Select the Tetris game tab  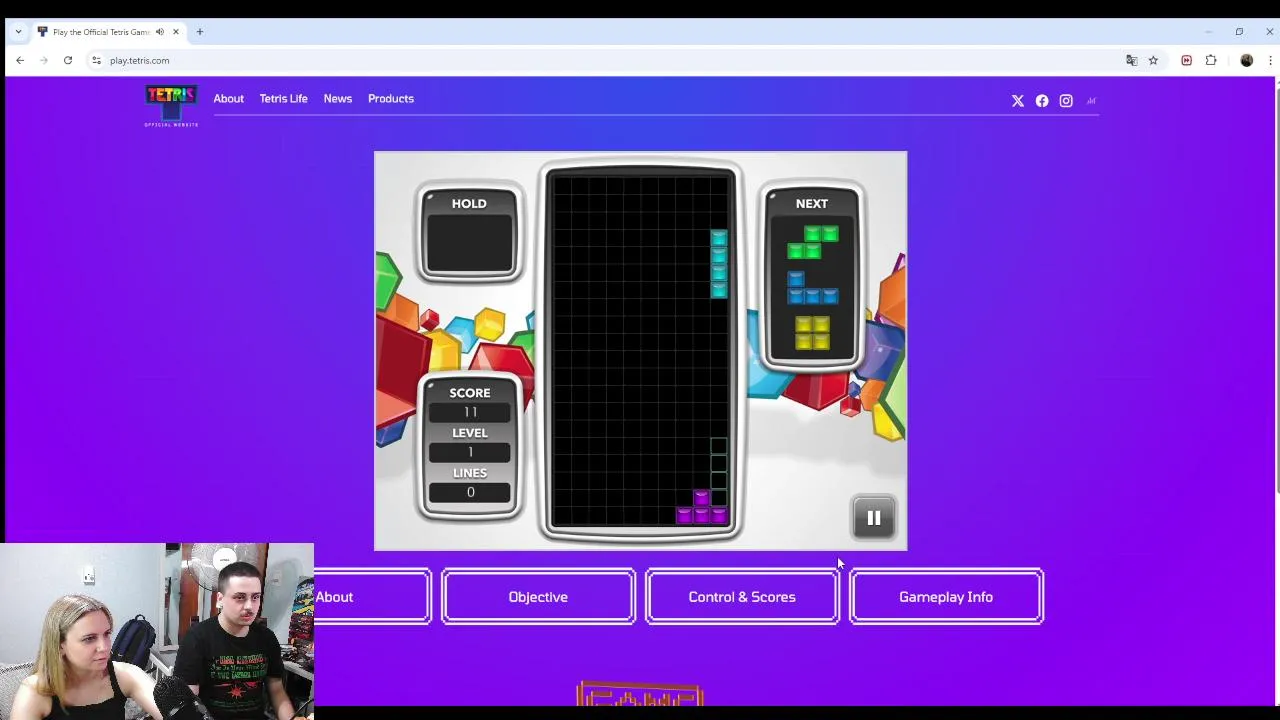click(x=101, y=32)
